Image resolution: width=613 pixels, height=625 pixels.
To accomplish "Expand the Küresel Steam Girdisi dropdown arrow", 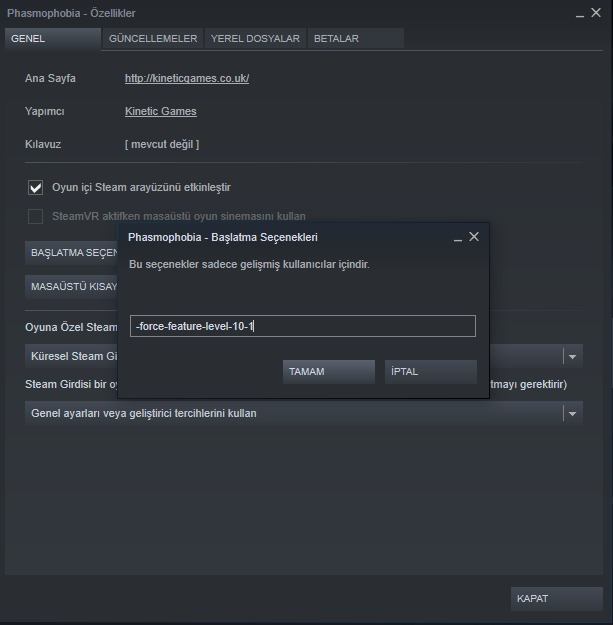I will click(x=572, y=356).
